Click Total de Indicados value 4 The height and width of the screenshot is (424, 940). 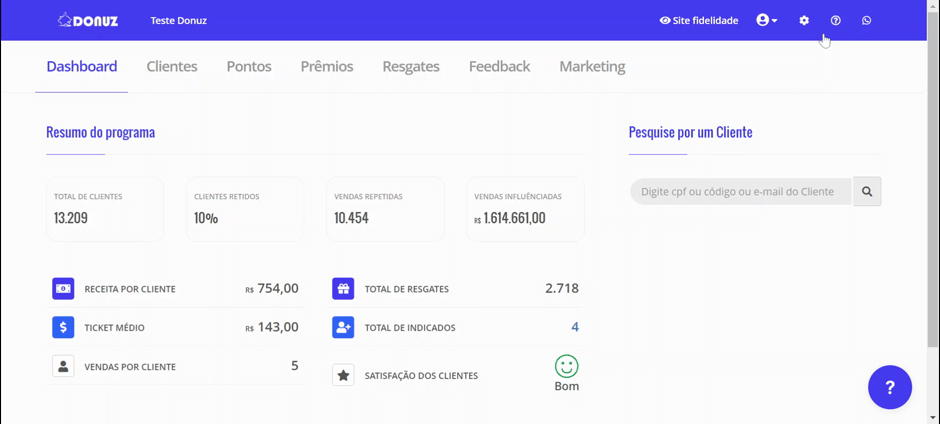point(575,327)
